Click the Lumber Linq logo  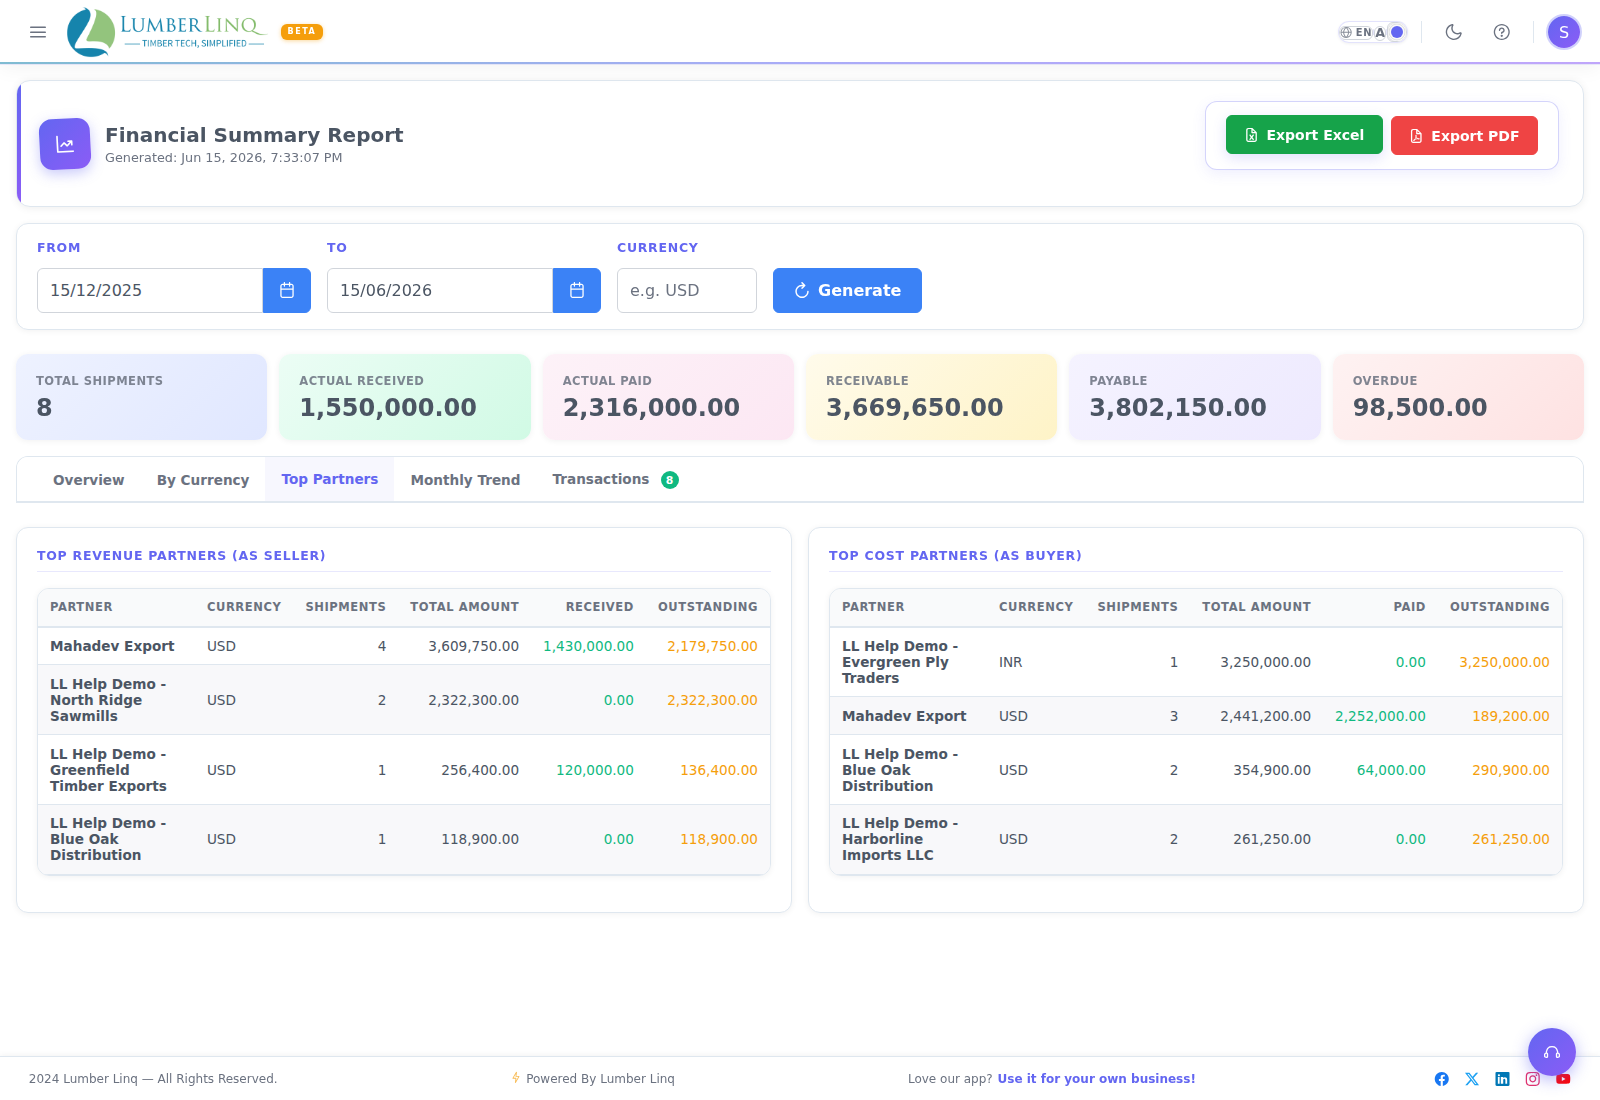click(x=166, y=32)
